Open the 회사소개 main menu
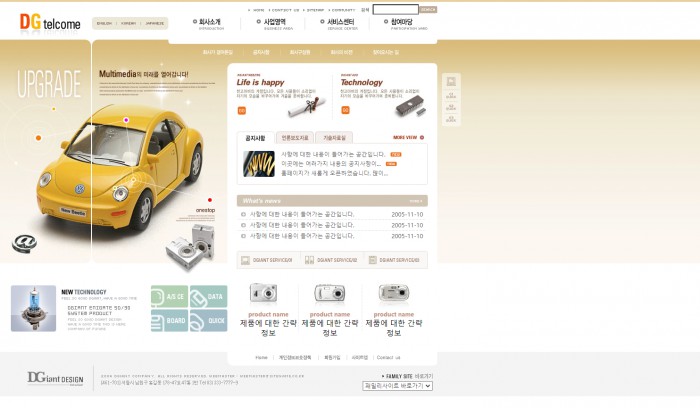 (209, 22)
